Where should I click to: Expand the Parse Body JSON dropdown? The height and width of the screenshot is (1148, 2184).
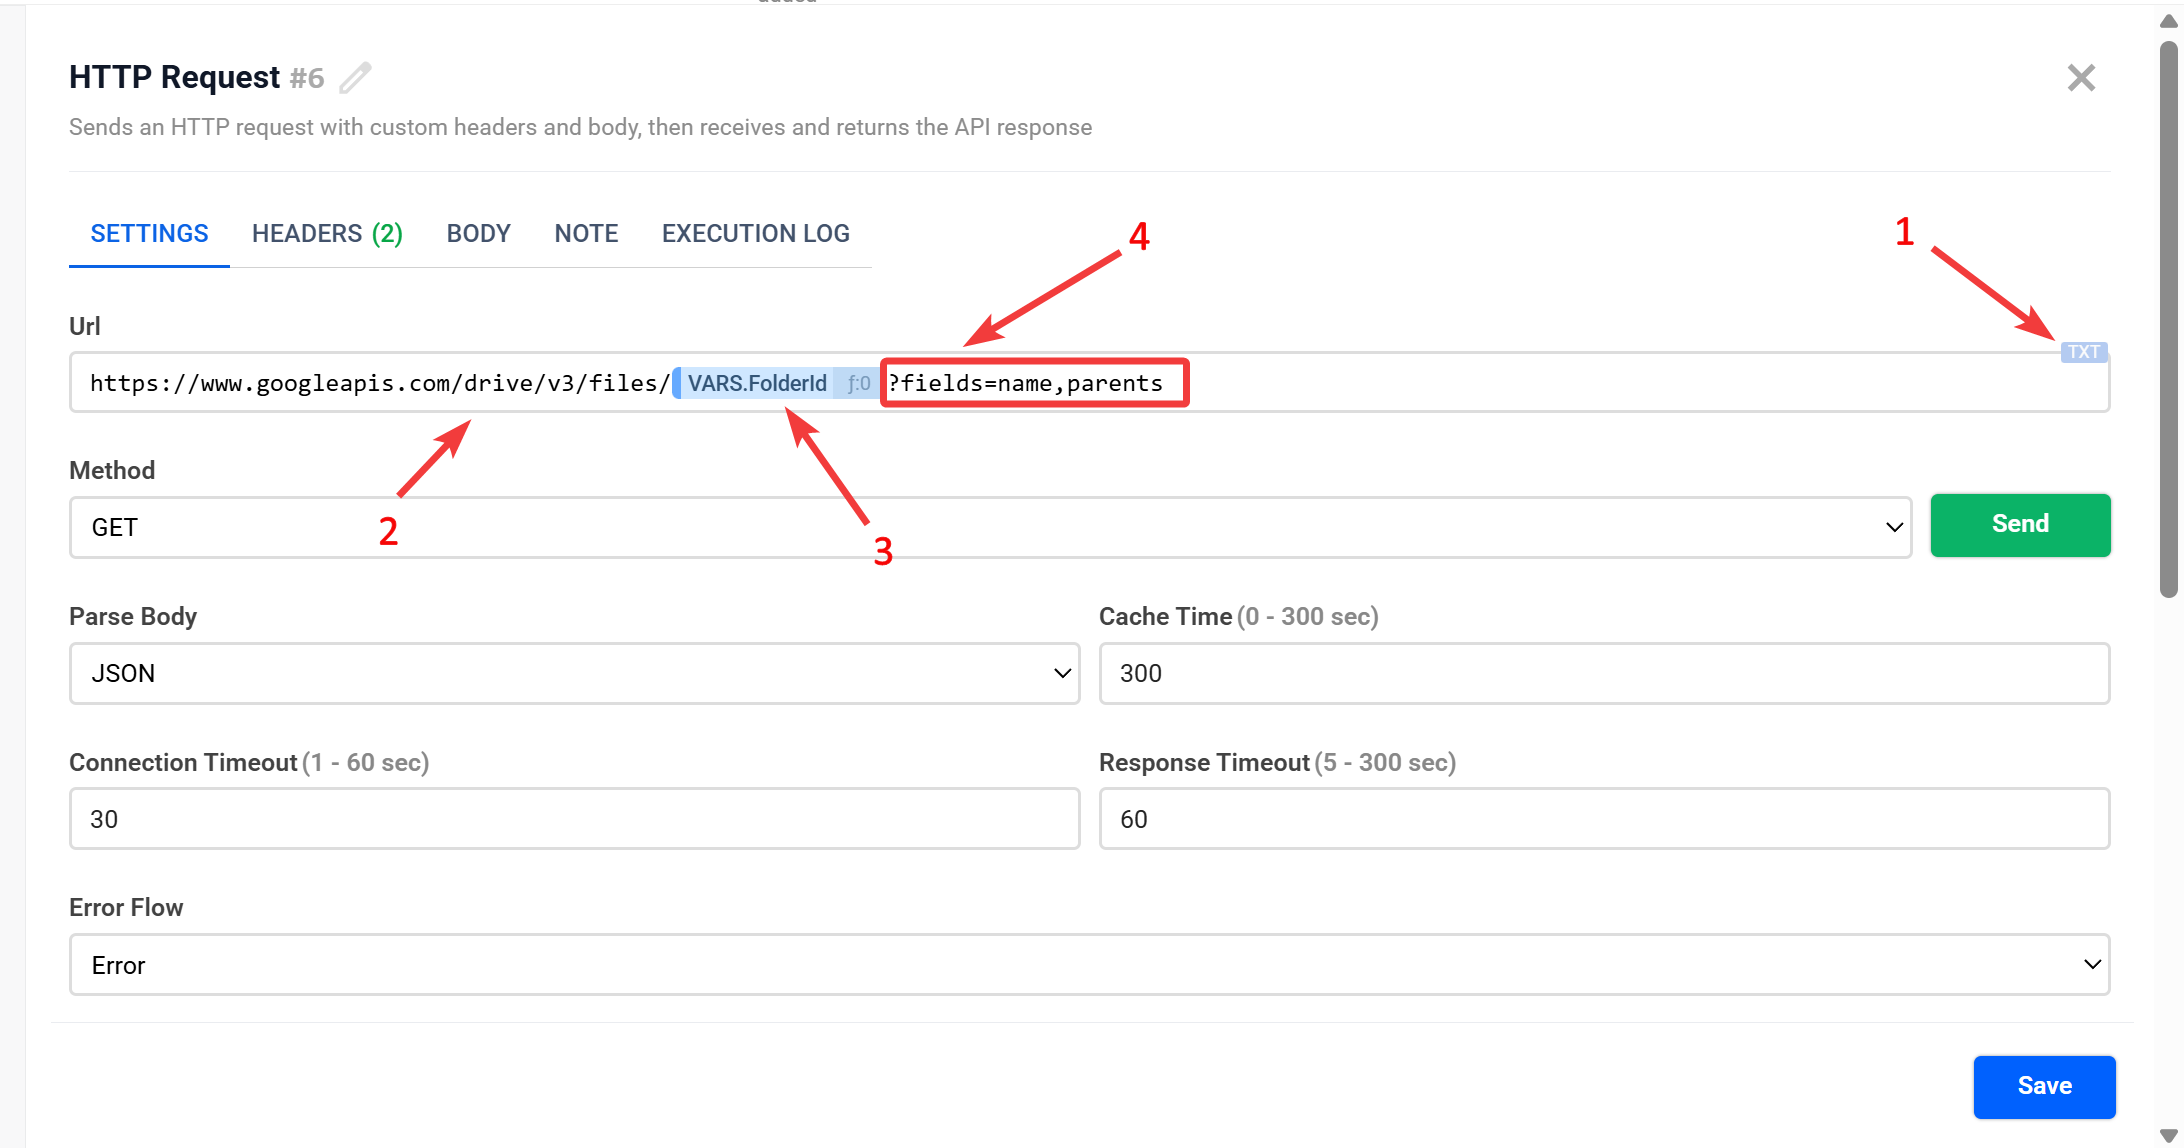tap(574, 673)
